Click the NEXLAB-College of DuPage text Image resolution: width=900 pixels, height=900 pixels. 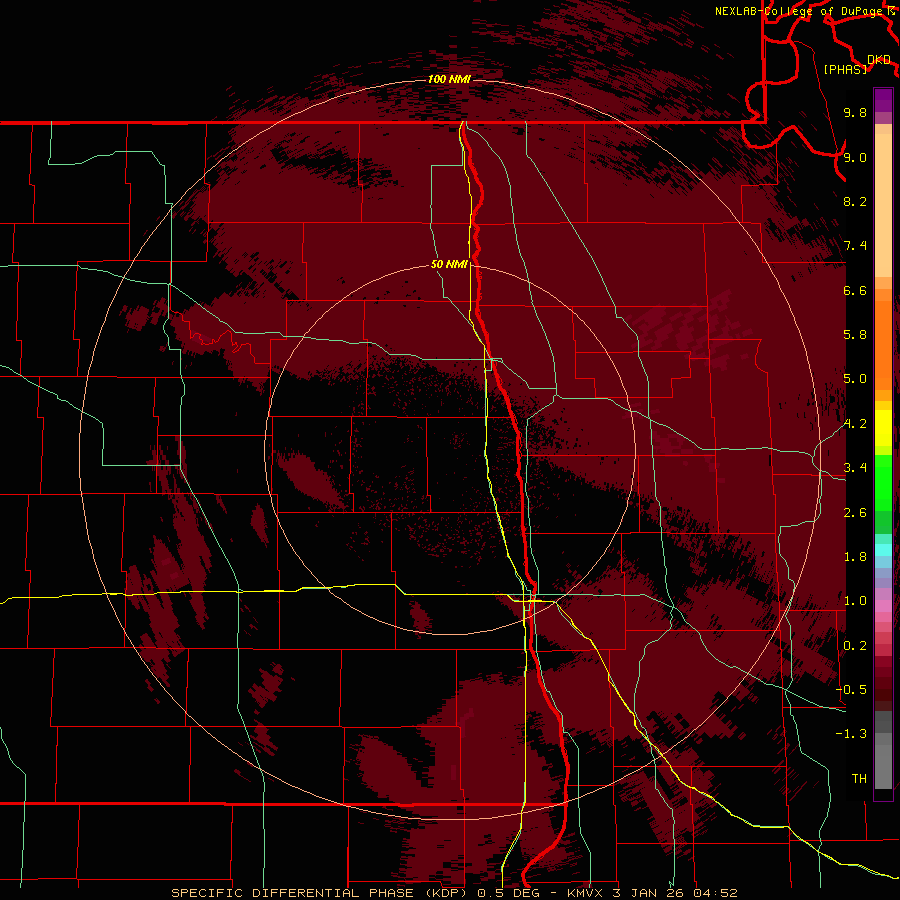[798, 11]
